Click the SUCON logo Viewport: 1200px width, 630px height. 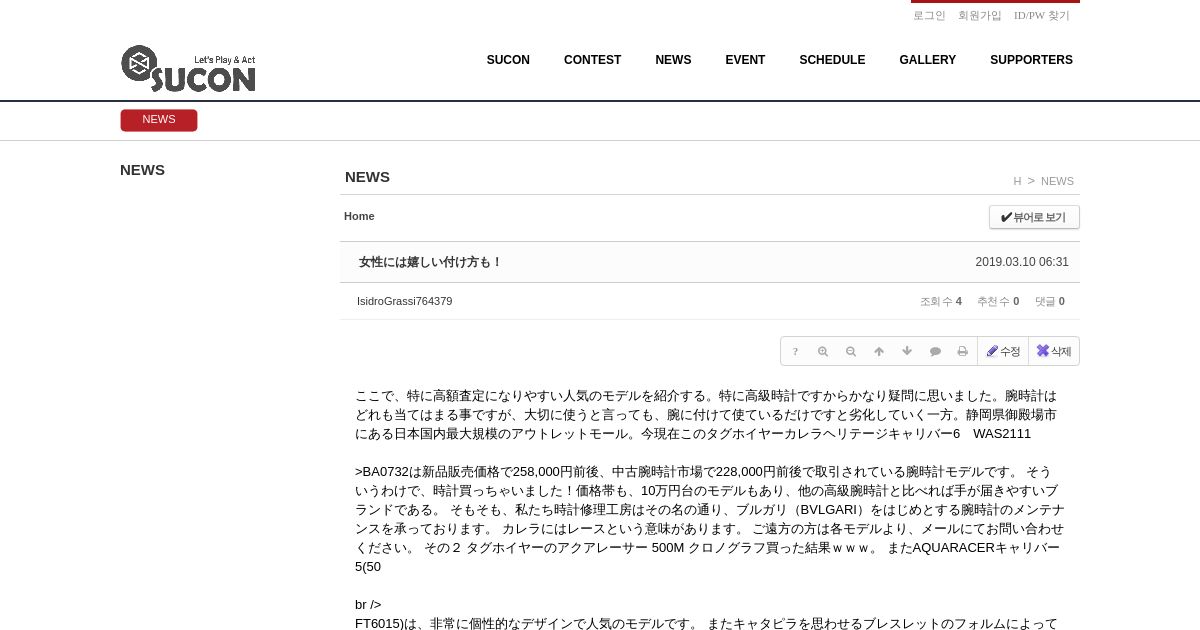pyautogui.click(x=188, y=69)
